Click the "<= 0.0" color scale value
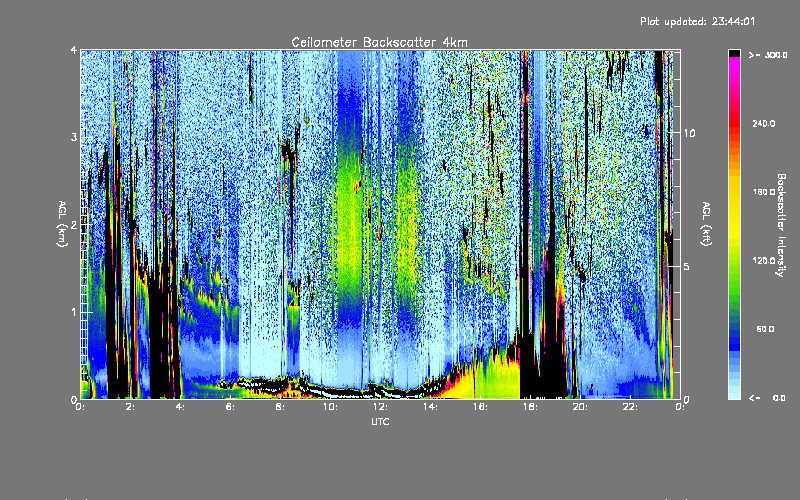This screenshot has width=800, height=500. tap(768, 397)
